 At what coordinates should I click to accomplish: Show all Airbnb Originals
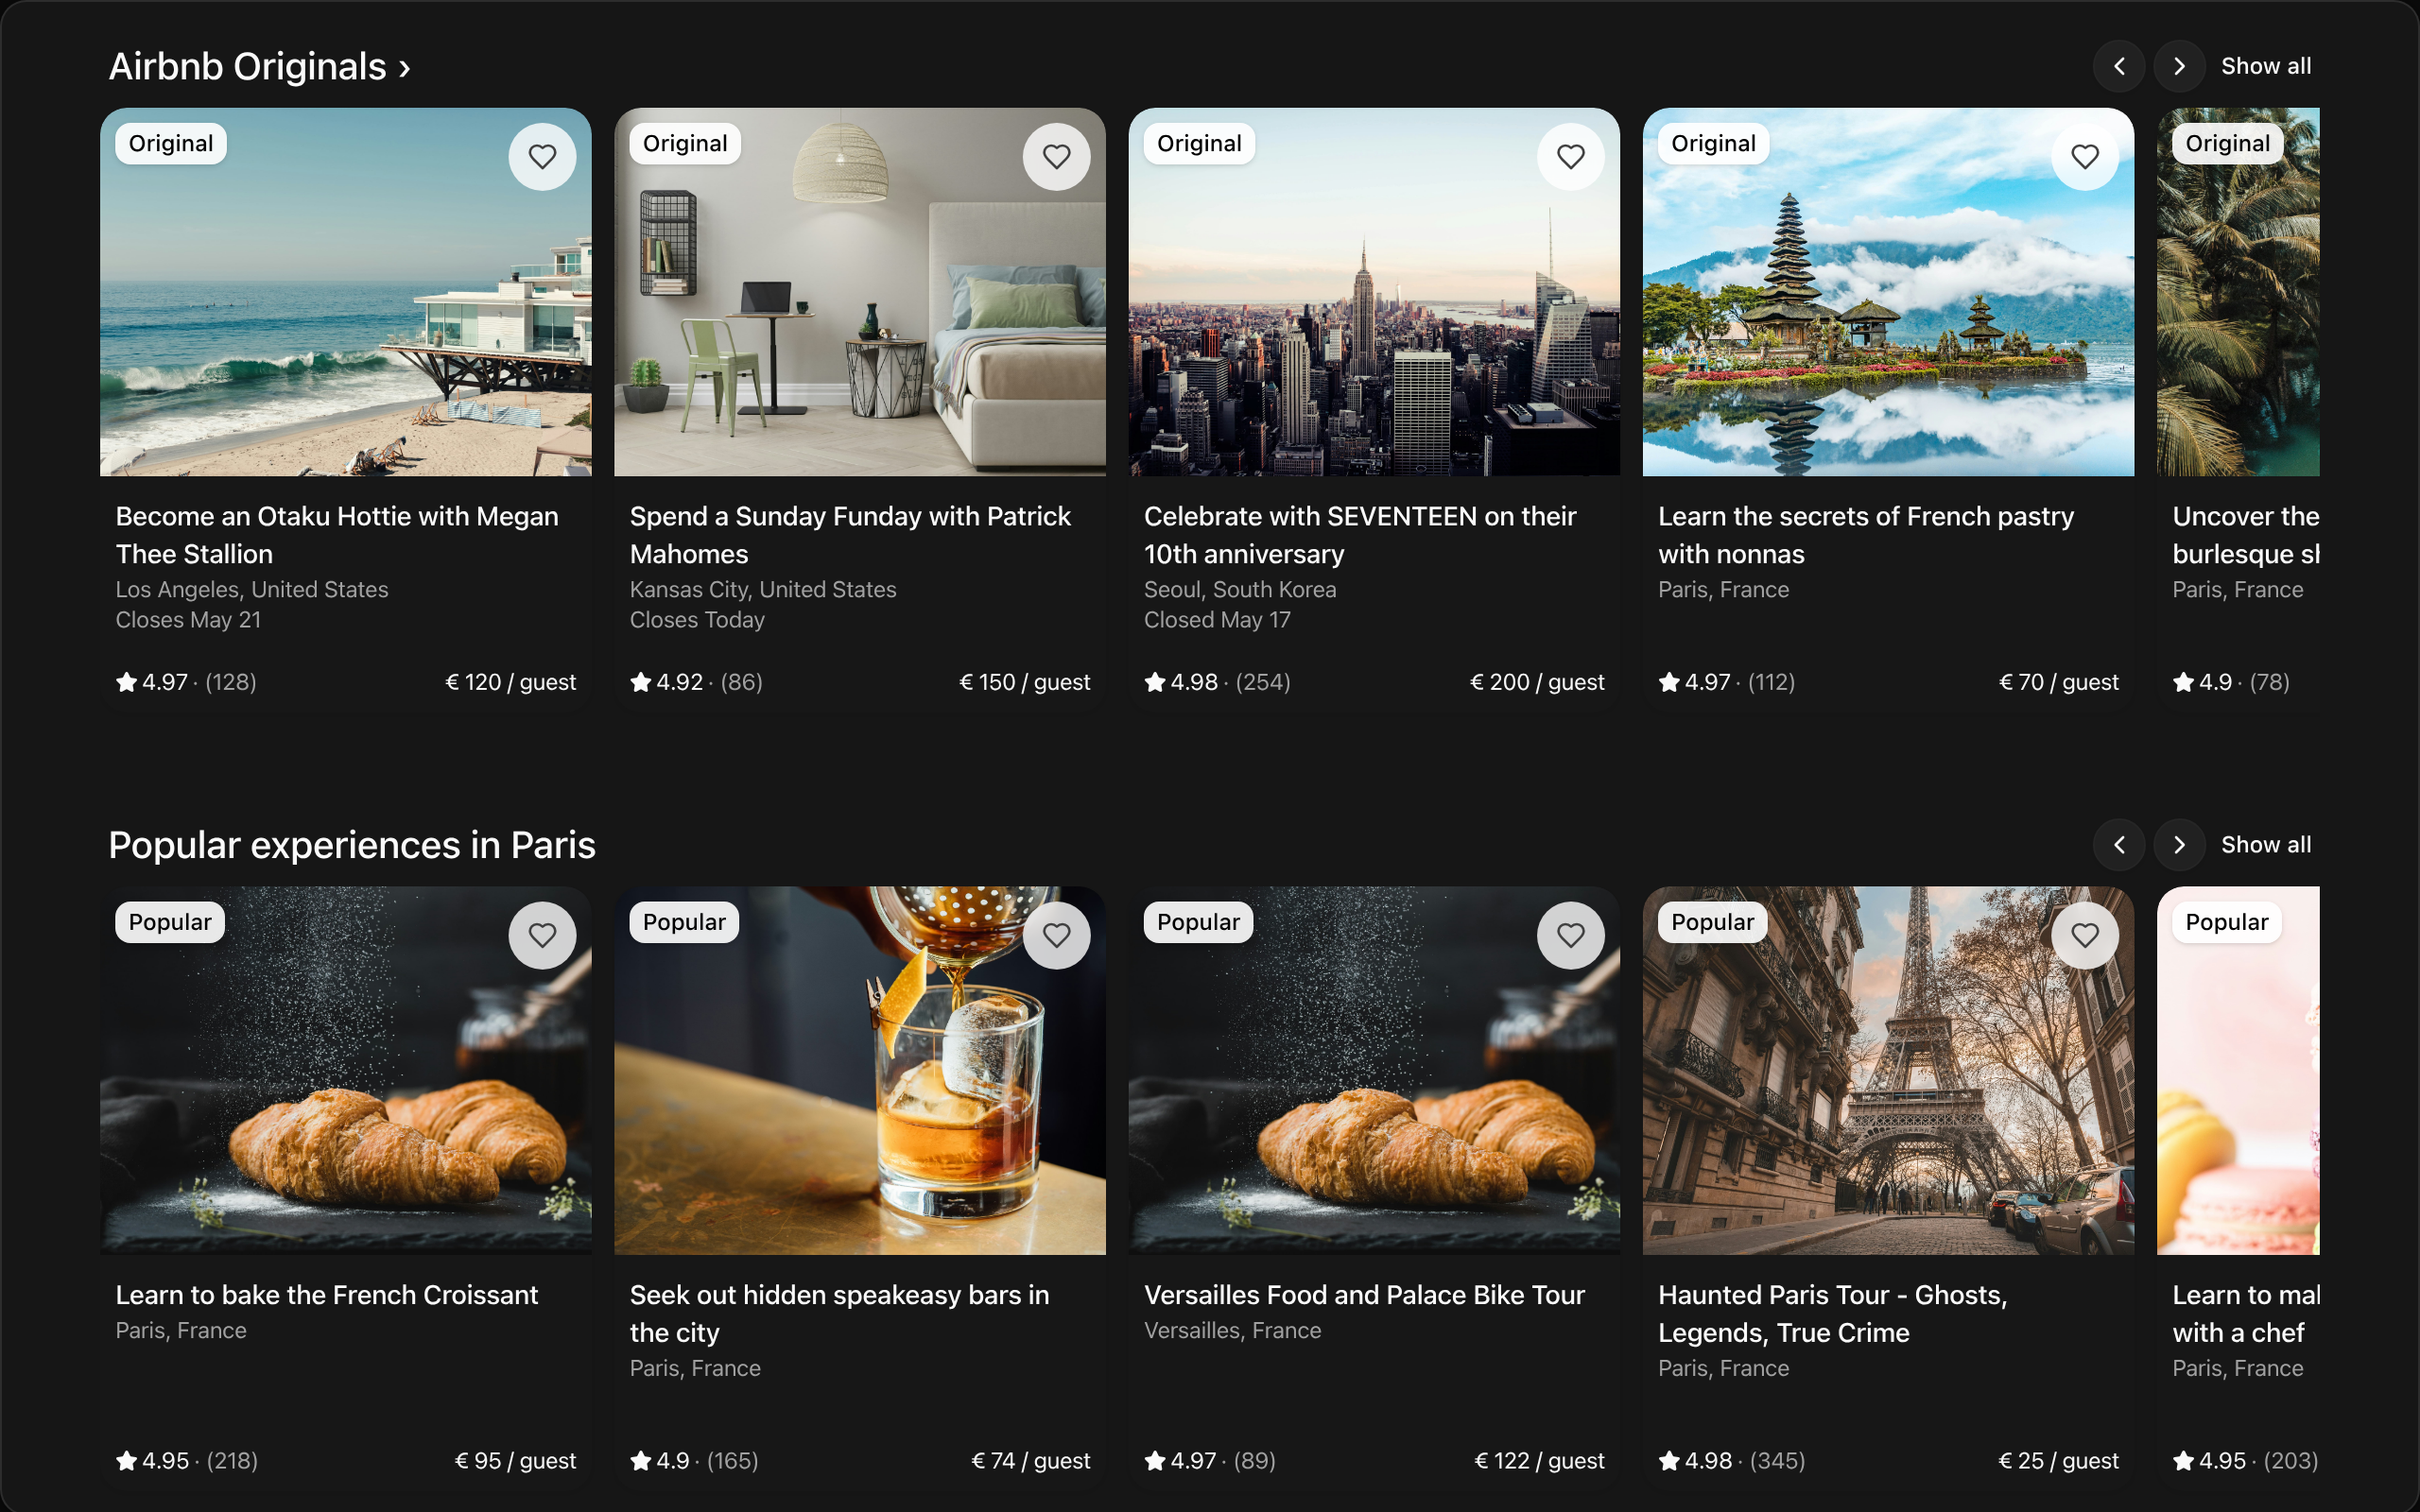[x=2266, y=66]
